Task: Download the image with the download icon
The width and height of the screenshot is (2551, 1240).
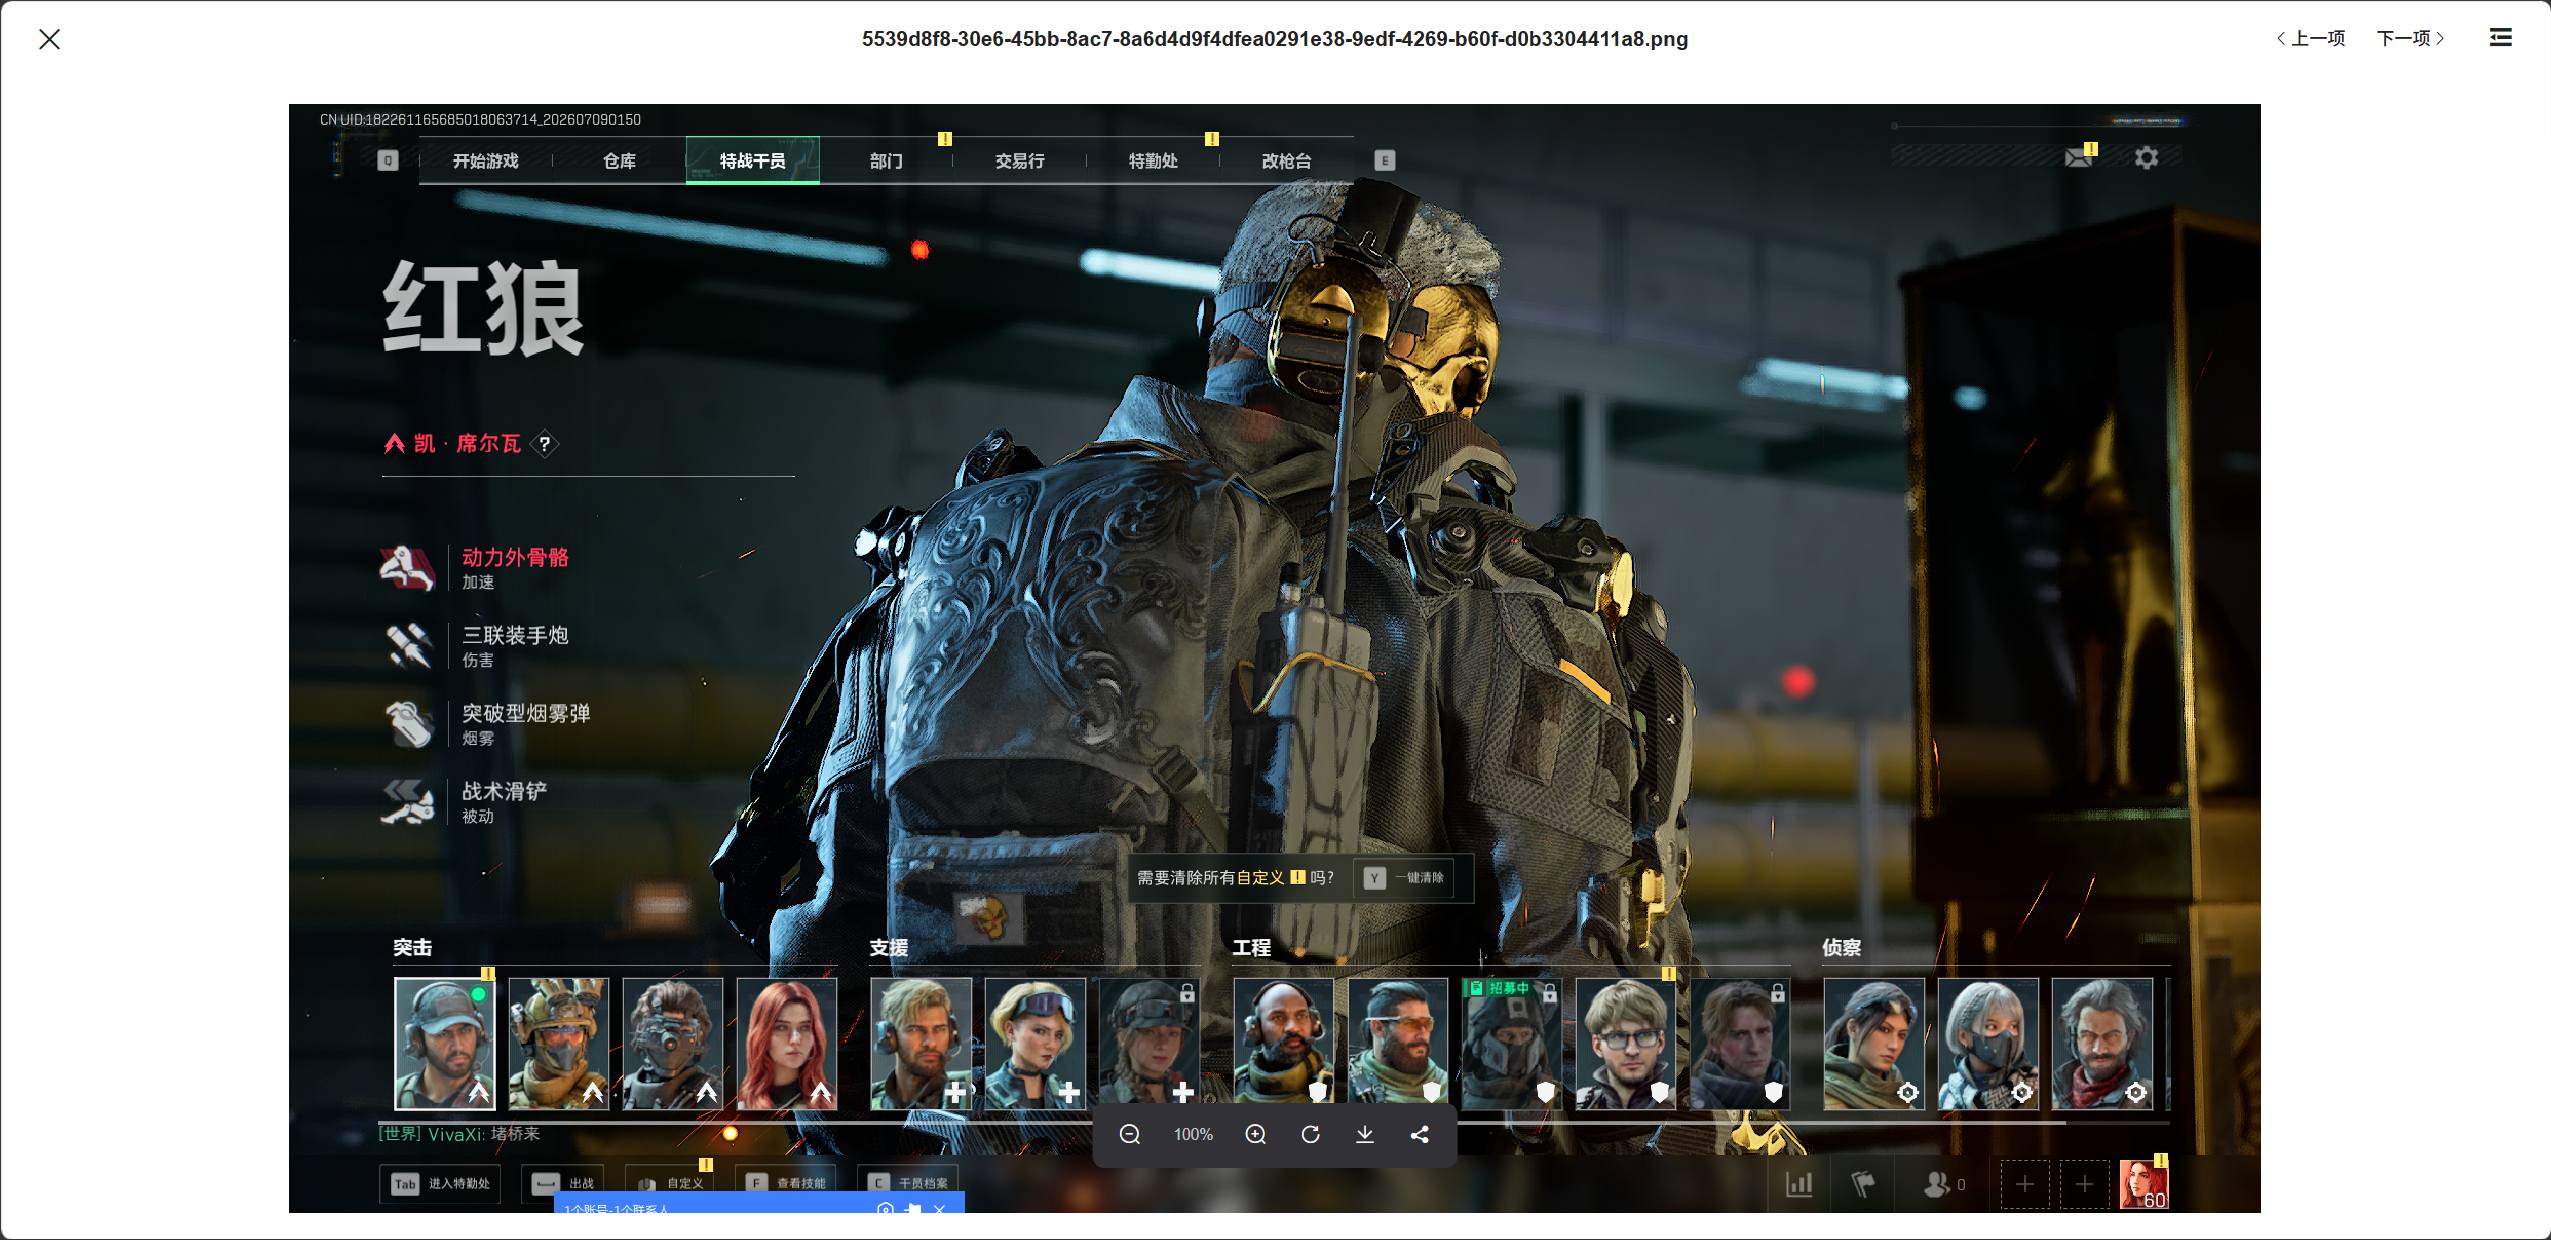Action: 1365,1134
